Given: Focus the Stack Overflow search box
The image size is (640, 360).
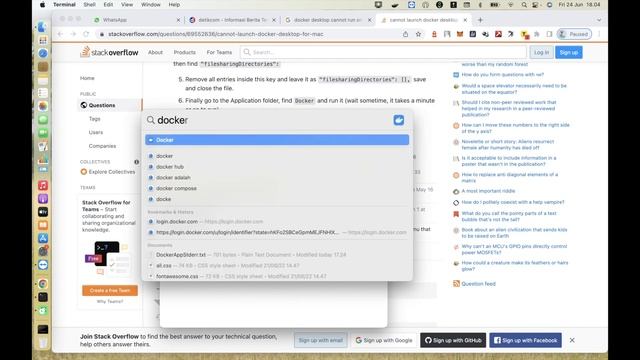Looking at the screenshot, I should pos(383,52).
